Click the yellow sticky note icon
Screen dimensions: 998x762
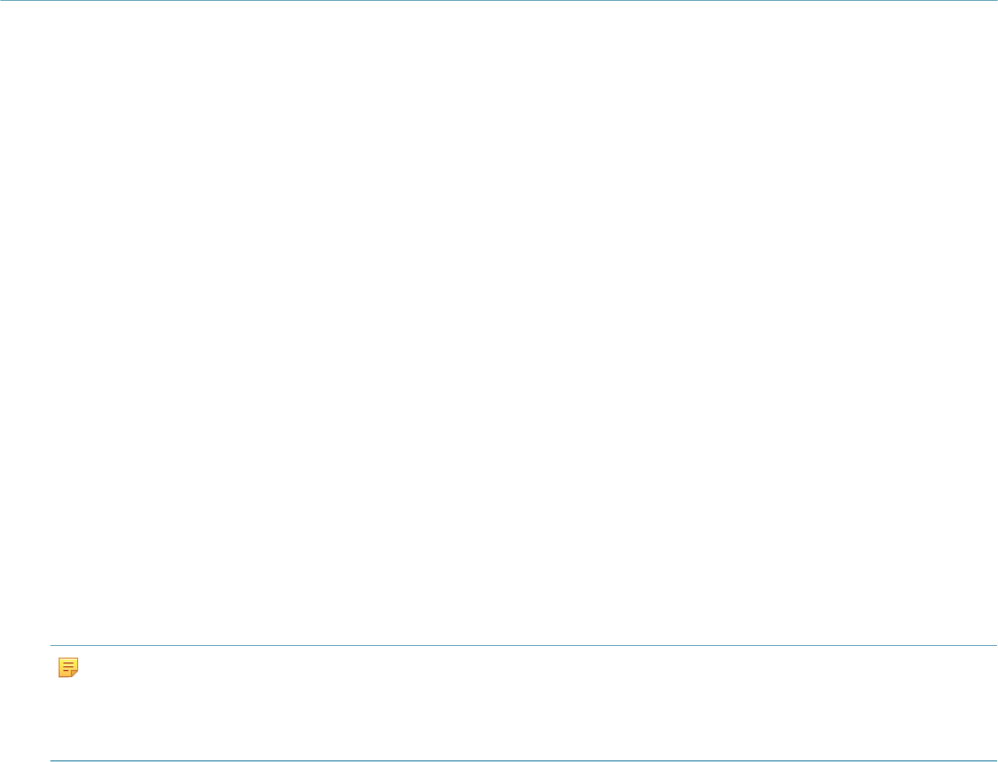point(68,667)
